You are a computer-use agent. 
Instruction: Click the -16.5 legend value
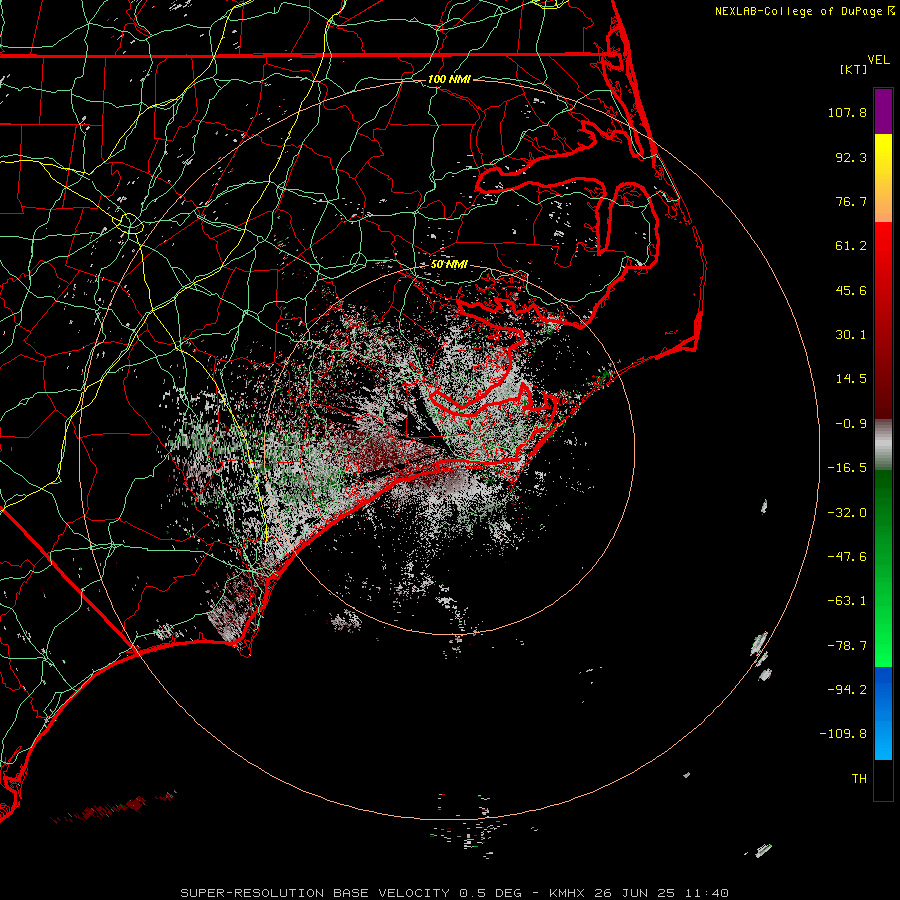tap(847, 468)
